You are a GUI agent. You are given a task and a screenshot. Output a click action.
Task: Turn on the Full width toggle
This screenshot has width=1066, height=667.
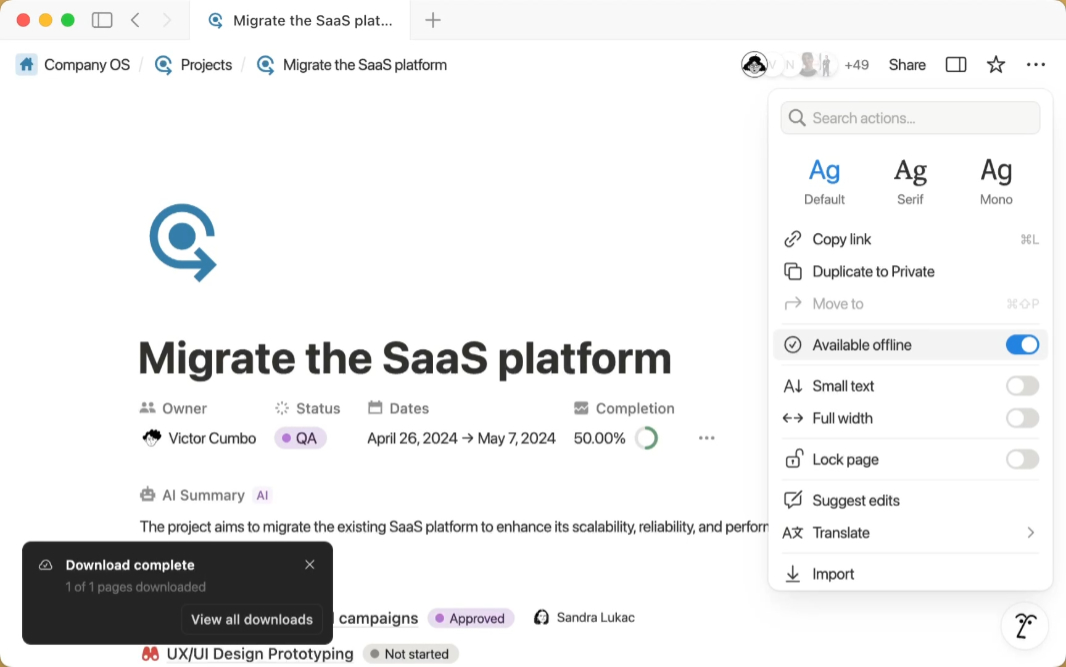(x=1022, y=418)
